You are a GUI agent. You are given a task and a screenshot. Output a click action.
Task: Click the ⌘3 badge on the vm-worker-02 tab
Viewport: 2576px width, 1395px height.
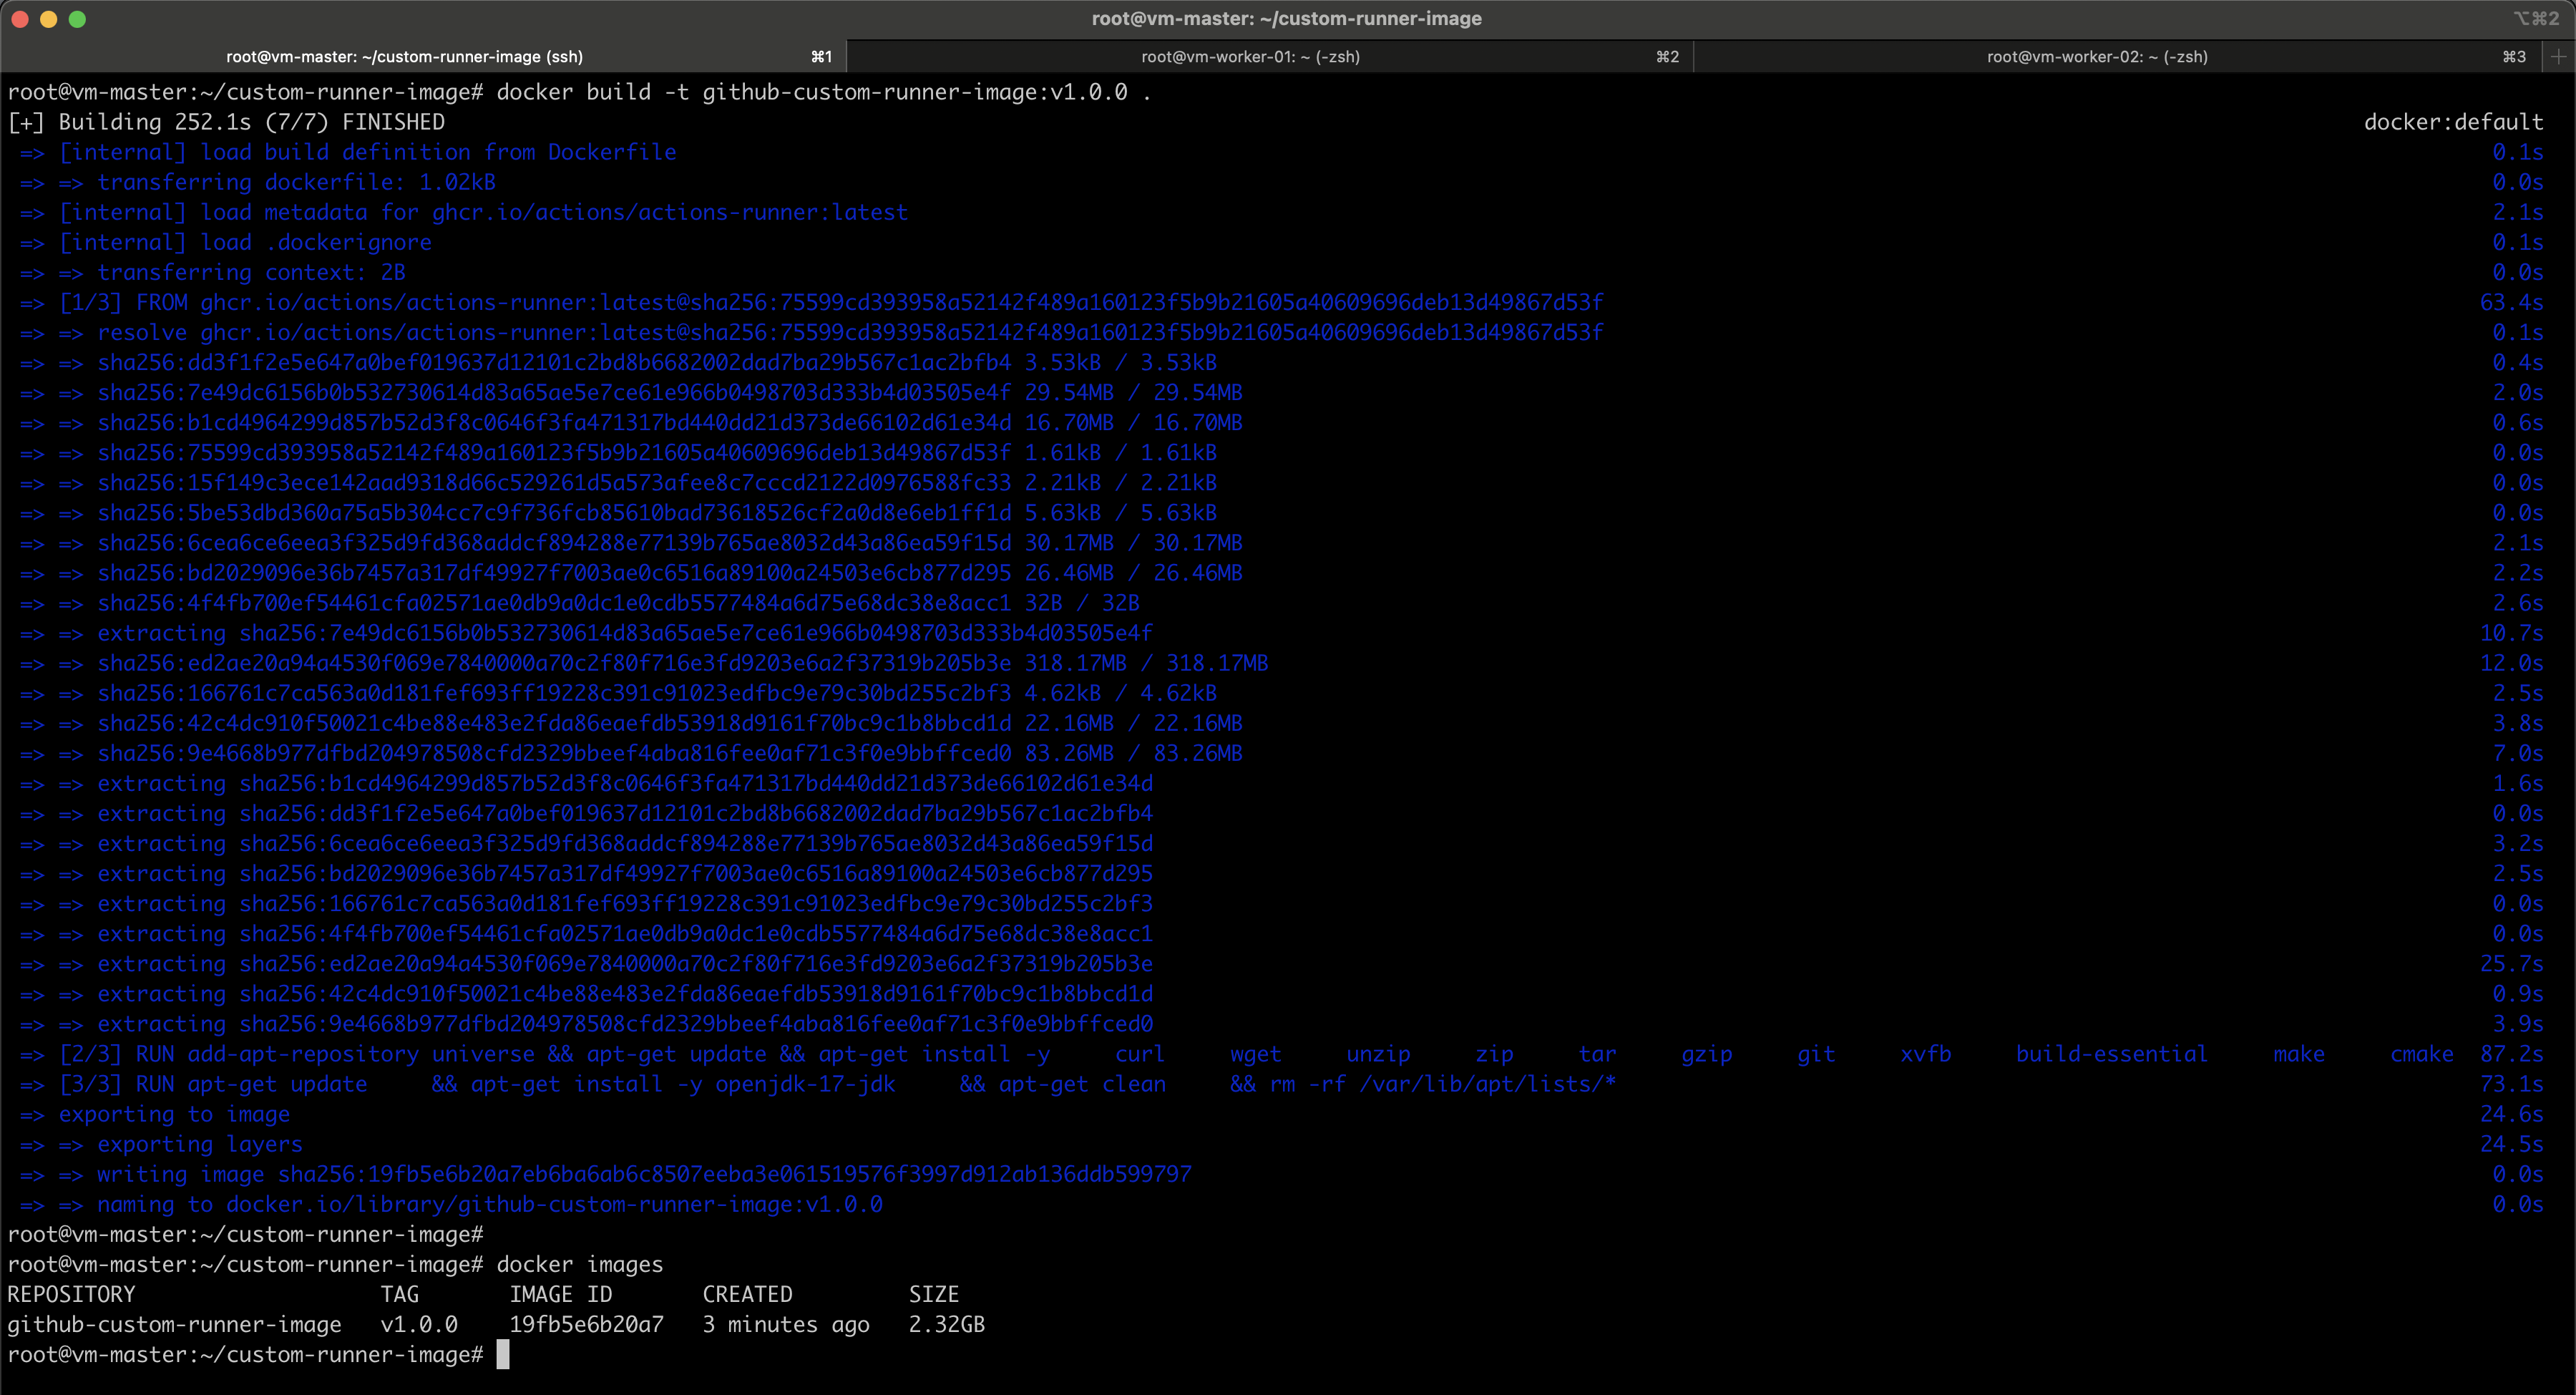[2515, 56]
